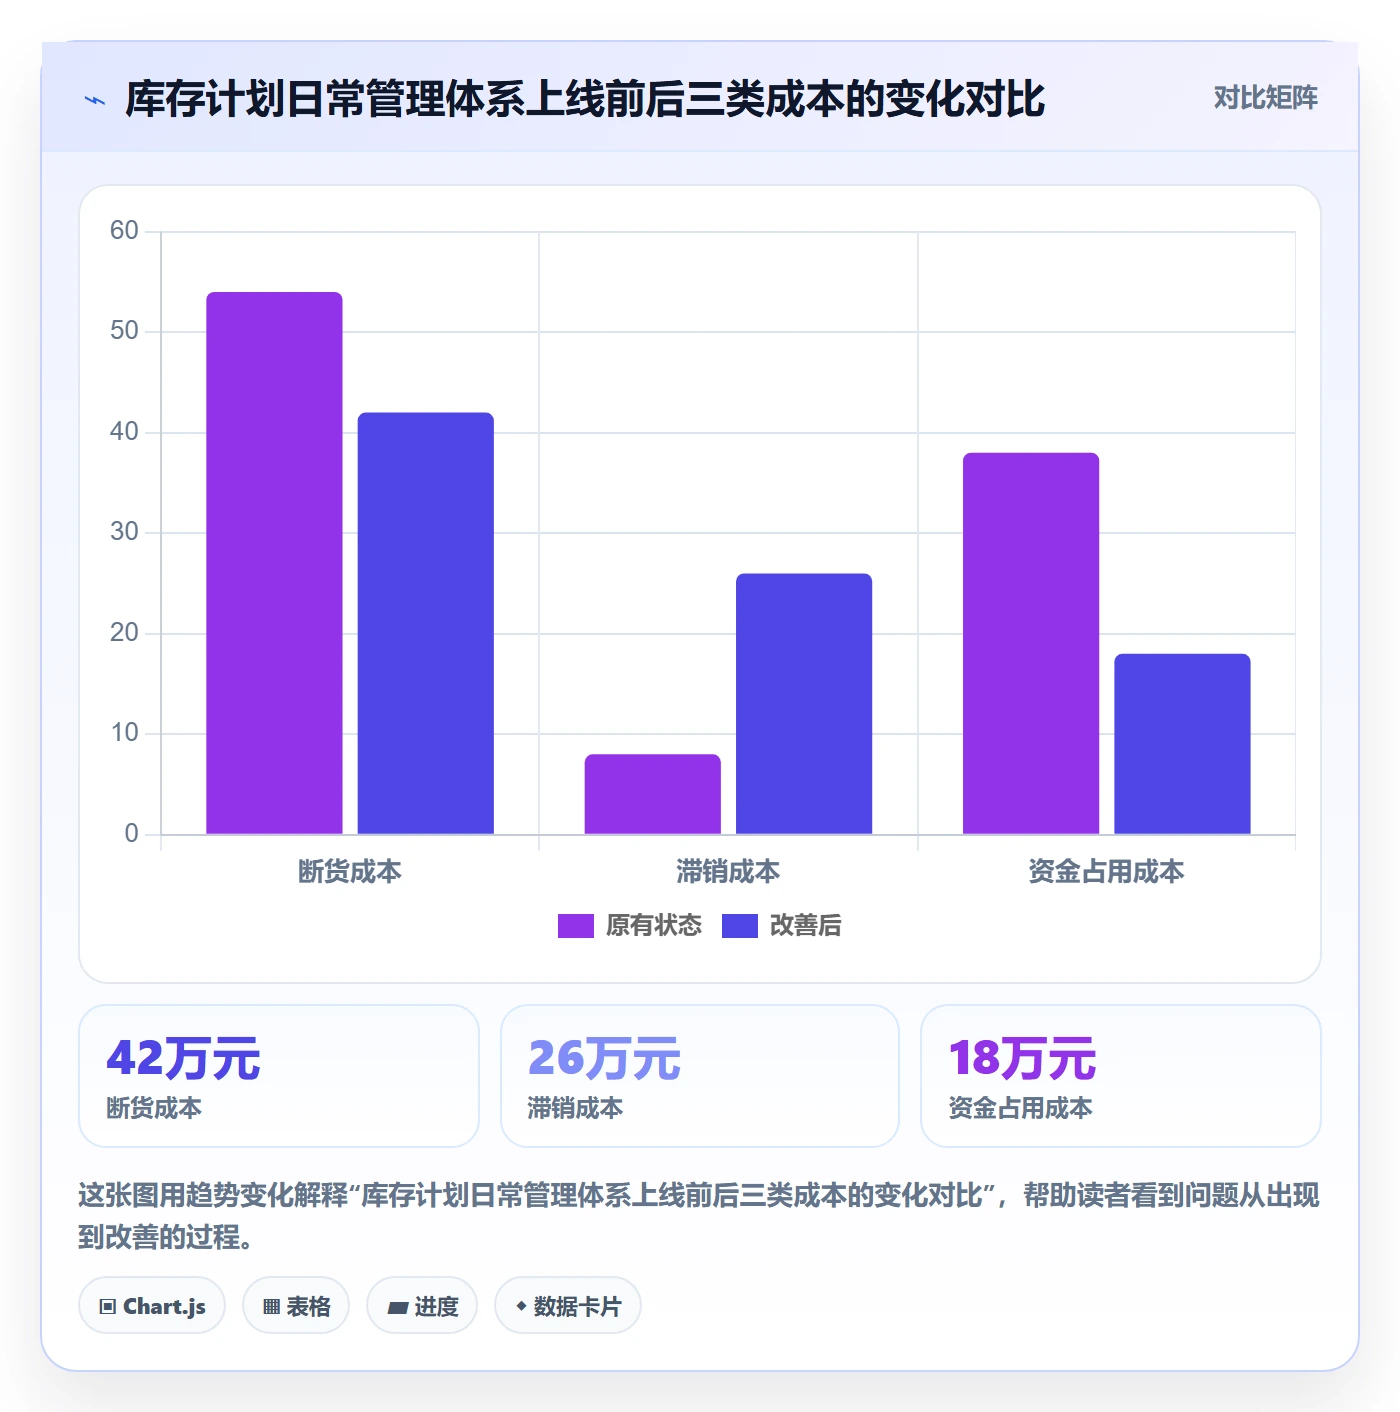The image size is (1400, 1412).
Task: Click the Chart.js tag square icon
Action: (108, 1307)
